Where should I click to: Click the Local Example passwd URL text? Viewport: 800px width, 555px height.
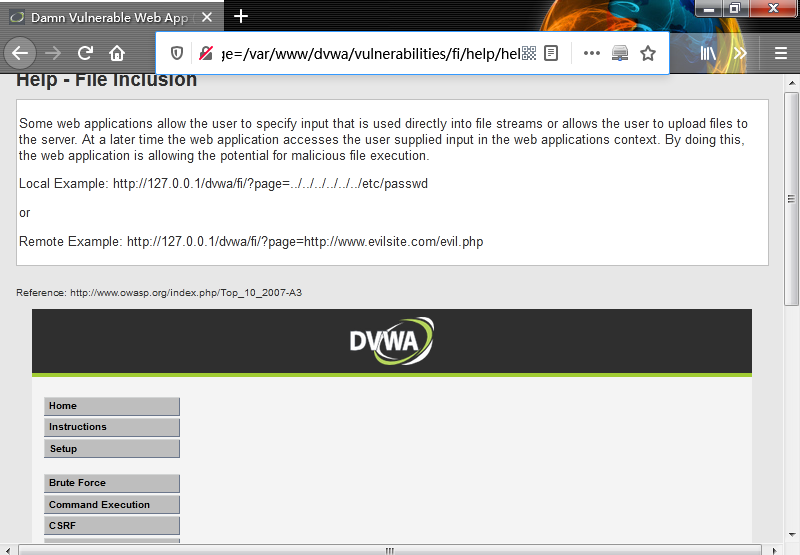[270, 184]
